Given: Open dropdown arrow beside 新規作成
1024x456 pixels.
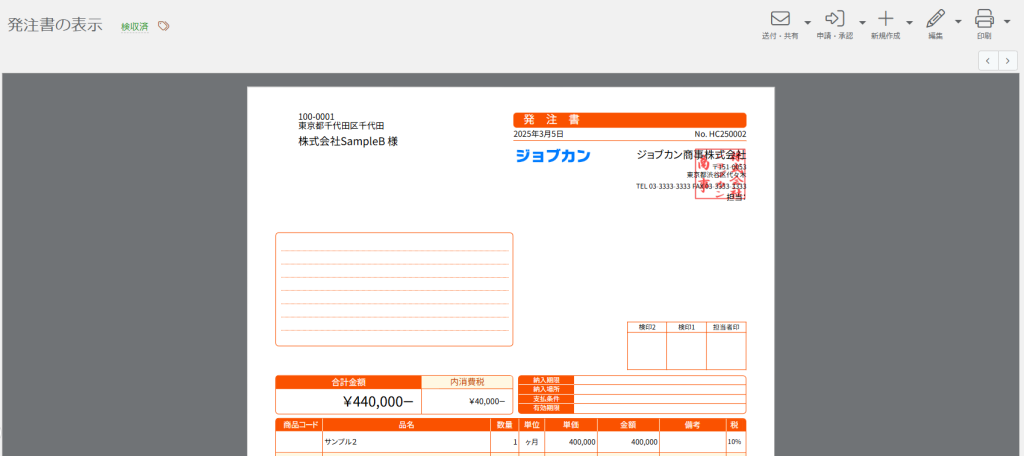Looking at the screenshot, I should pyautogui.click(x=909, y=22).
